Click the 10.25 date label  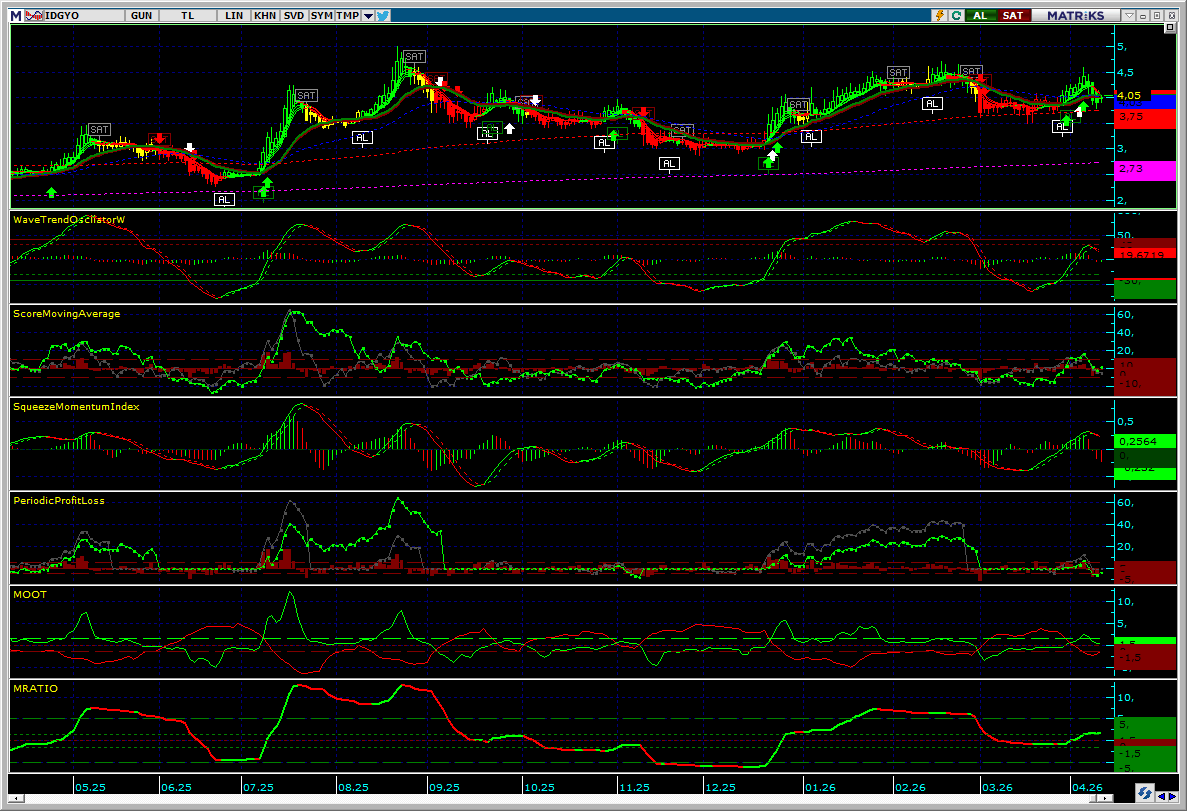539,788
